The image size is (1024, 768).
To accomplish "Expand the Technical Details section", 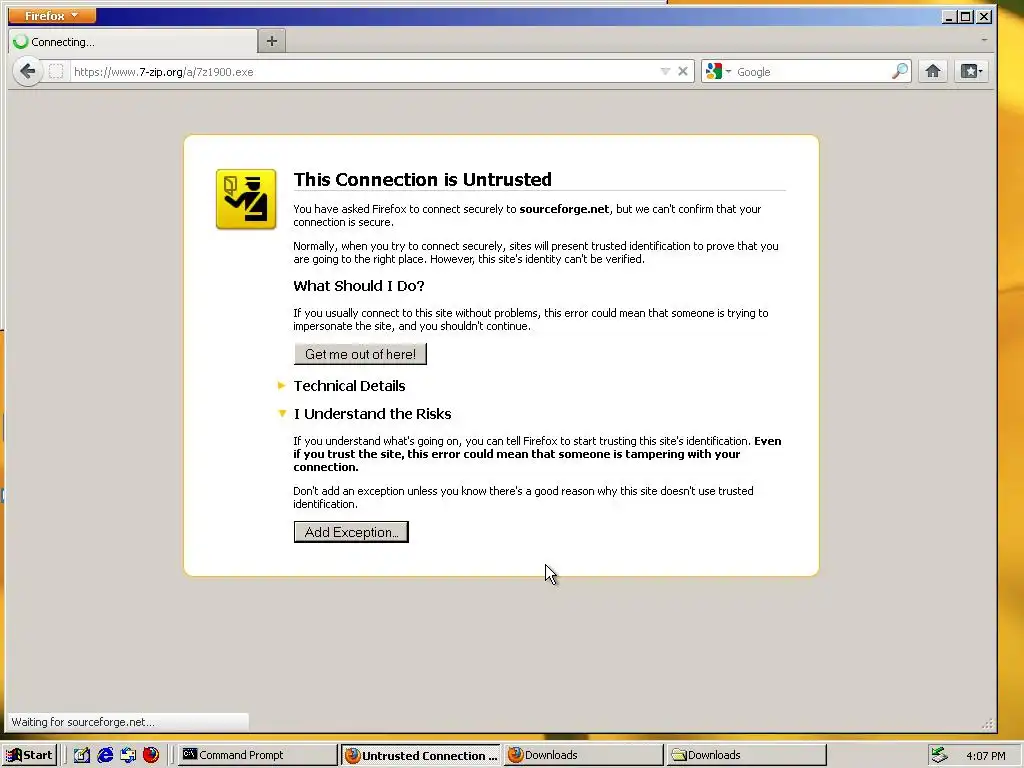I will click(349, 386).
